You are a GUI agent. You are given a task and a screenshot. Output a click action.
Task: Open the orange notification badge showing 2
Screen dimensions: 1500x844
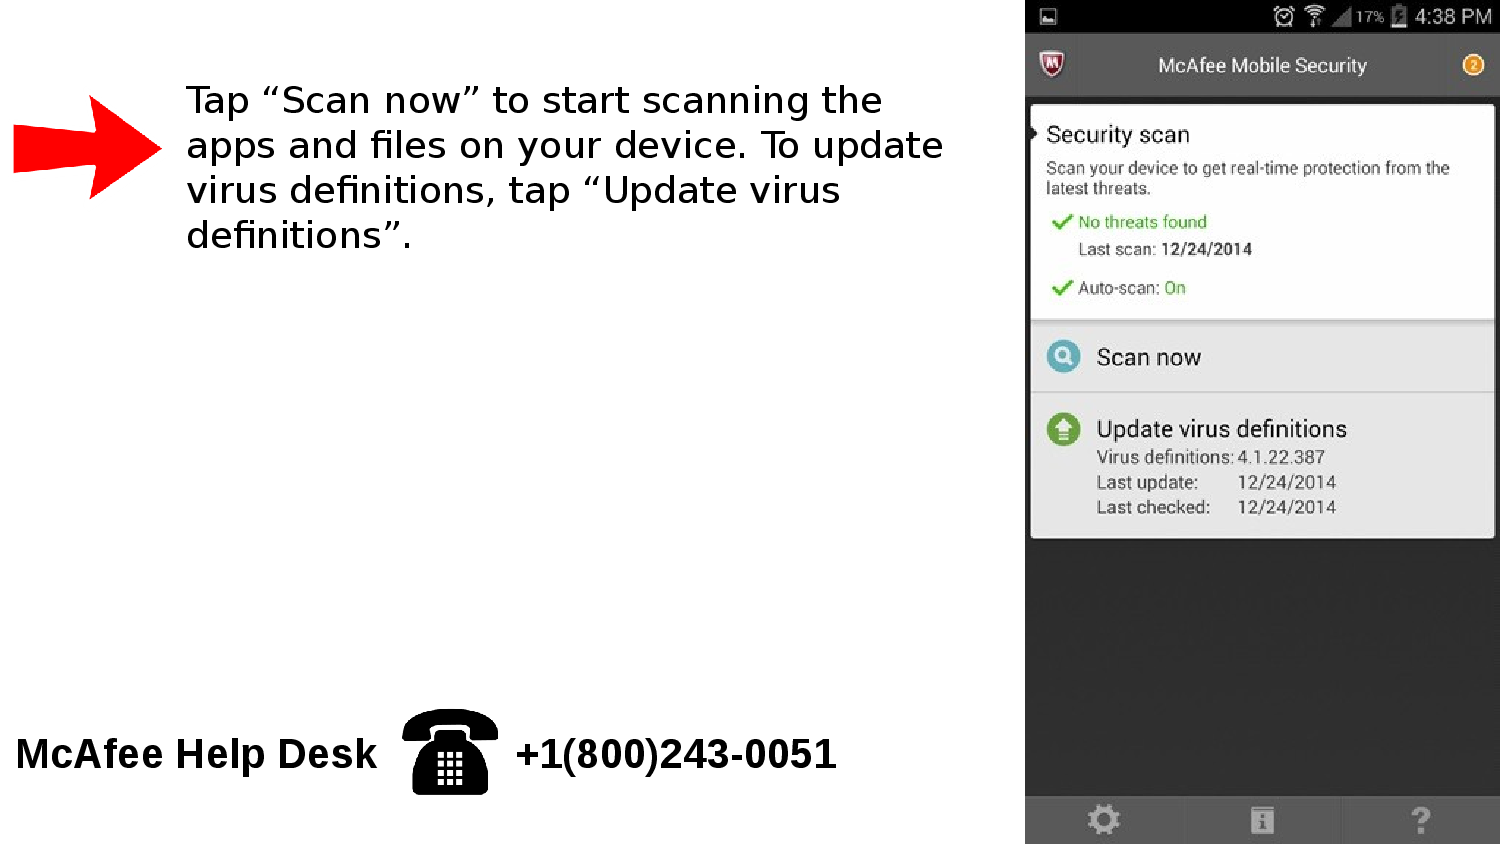[x=1473, y=65]
